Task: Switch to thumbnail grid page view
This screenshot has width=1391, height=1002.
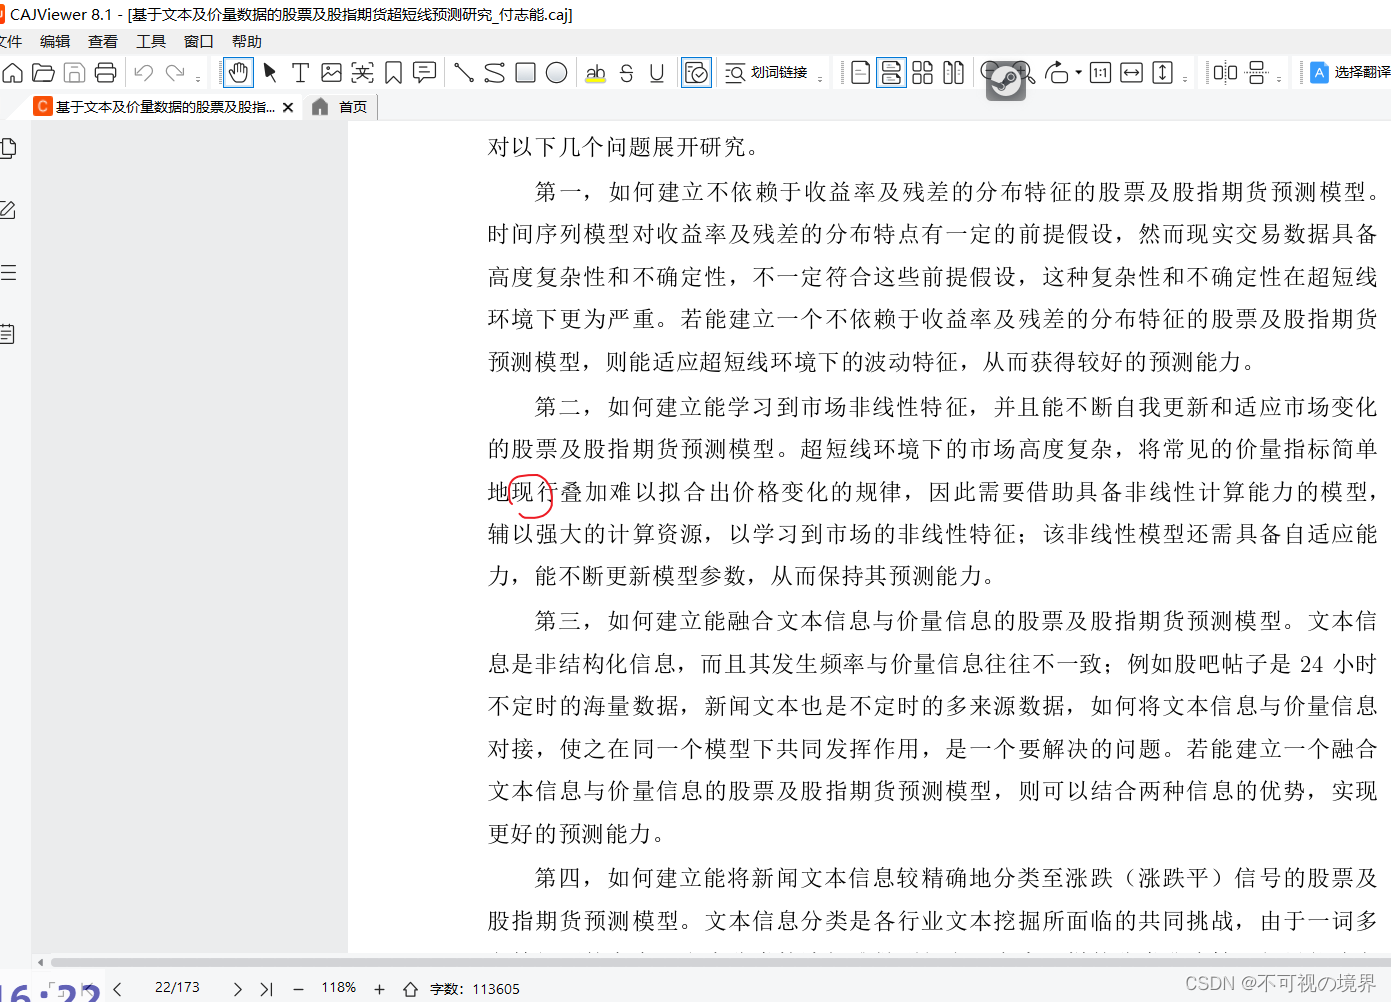Action: coord(922,73)
